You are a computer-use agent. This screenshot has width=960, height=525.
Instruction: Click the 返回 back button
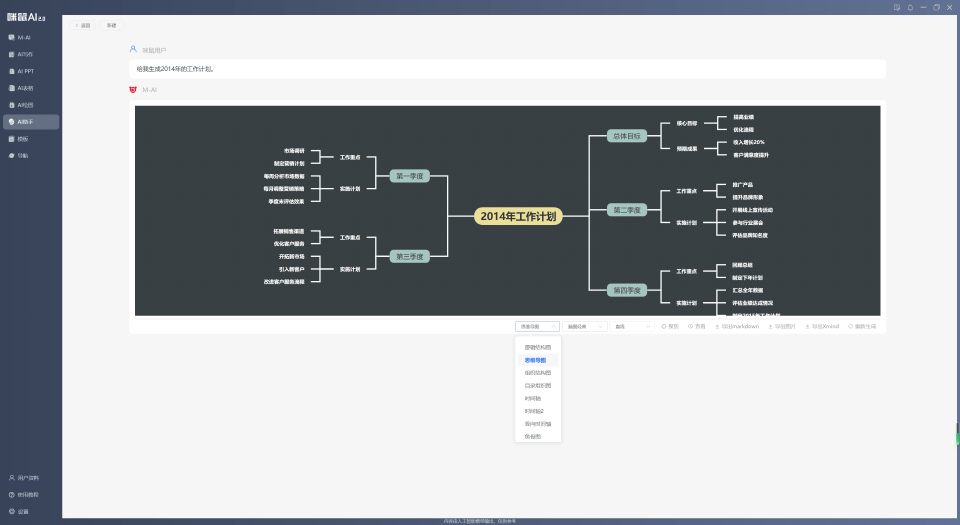[x=84, y=25]
